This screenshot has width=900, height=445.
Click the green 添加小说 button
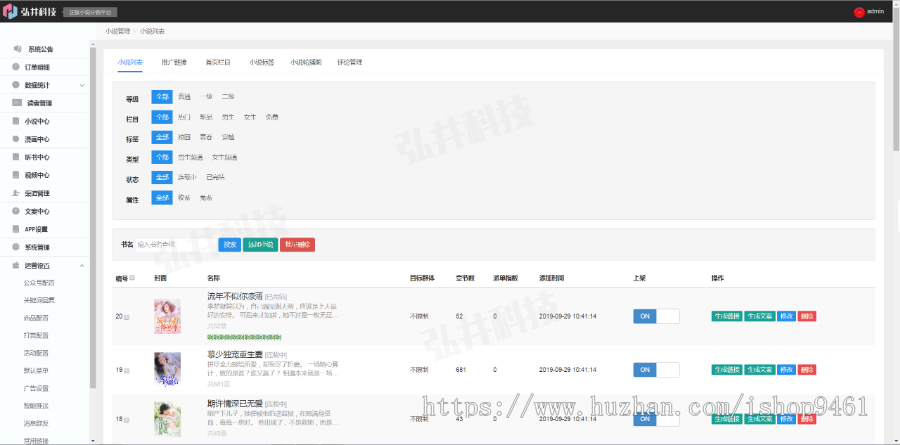pos(261,245)
